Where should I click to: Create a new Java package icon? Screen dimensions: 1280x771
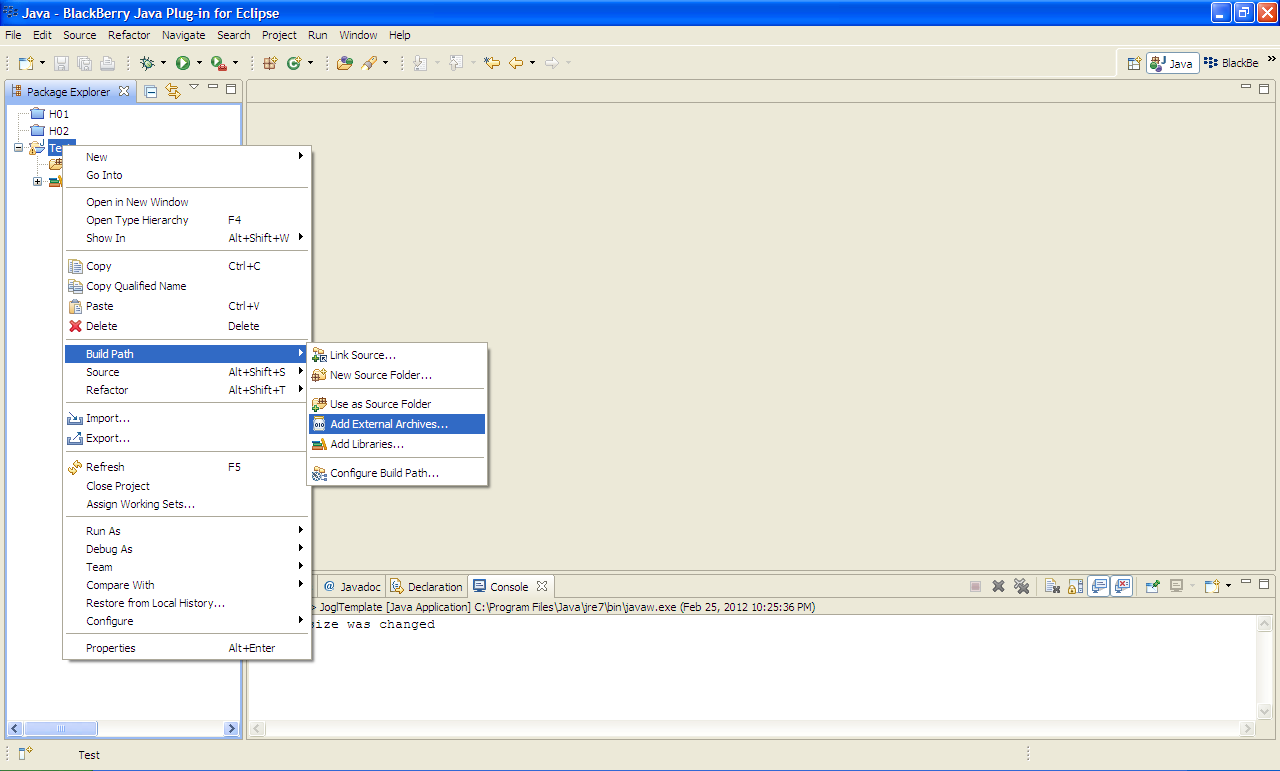point(270,63)
